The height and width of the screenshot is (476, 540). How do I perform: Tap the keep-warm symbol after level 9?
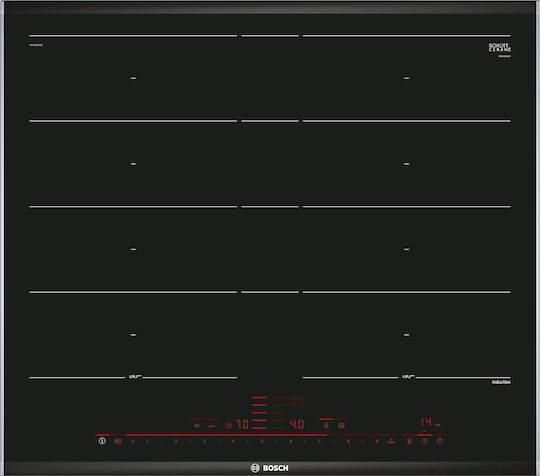click(391, 441)
